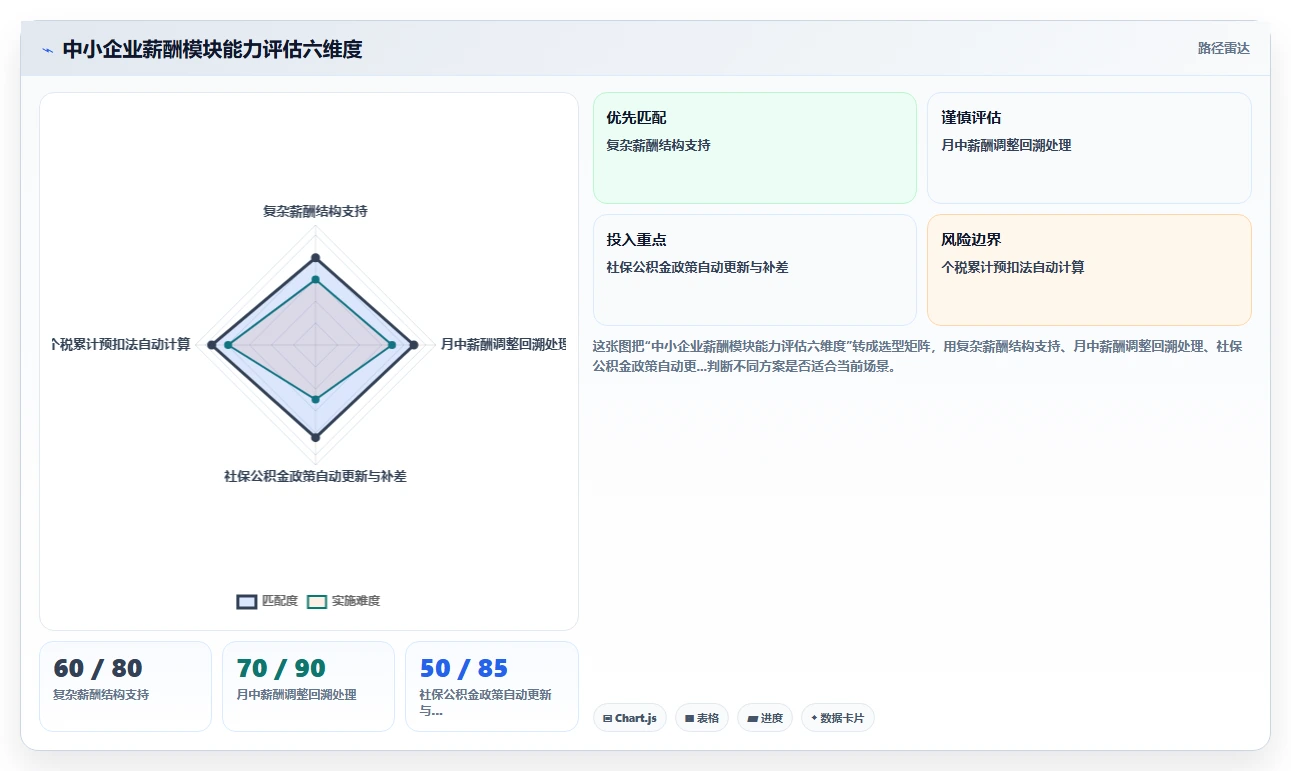
Task: Click the 60 / 80 stat card
Action: pyautogui.click(x=126, y=686)
